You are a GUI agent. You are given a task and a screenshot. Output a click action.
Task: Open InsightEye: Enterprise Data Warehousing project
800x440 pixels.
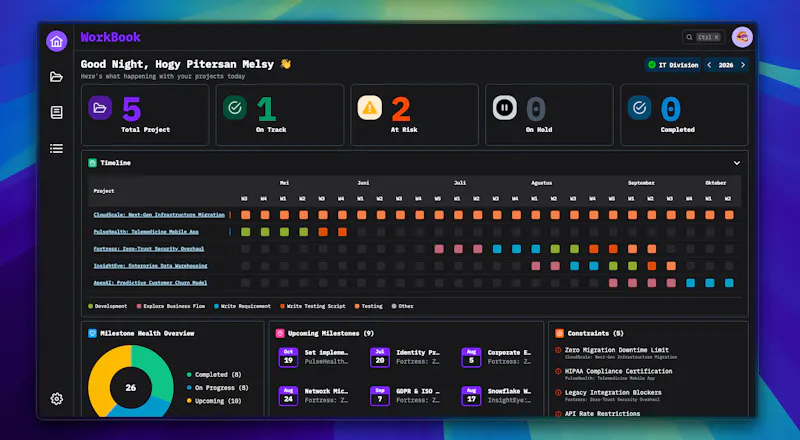coord(151,265)
